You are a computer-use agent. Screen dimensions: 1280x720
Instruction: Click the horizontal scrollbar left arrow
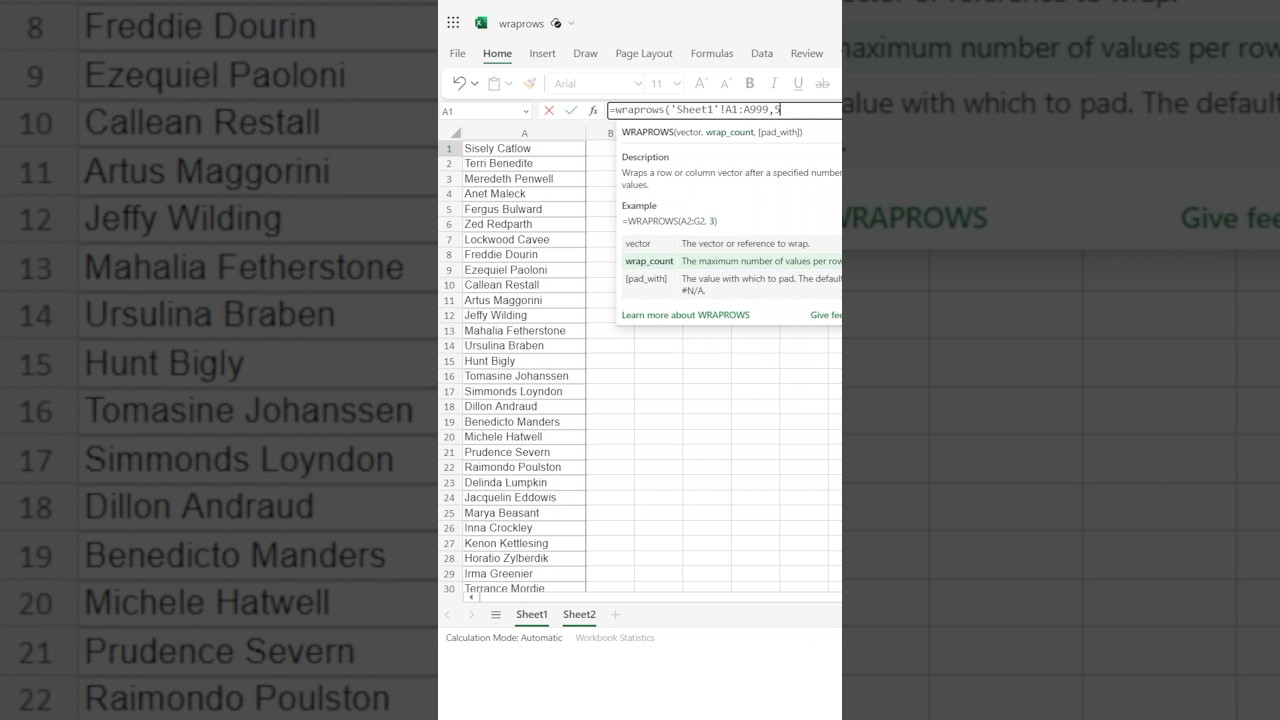pos(471,597)
